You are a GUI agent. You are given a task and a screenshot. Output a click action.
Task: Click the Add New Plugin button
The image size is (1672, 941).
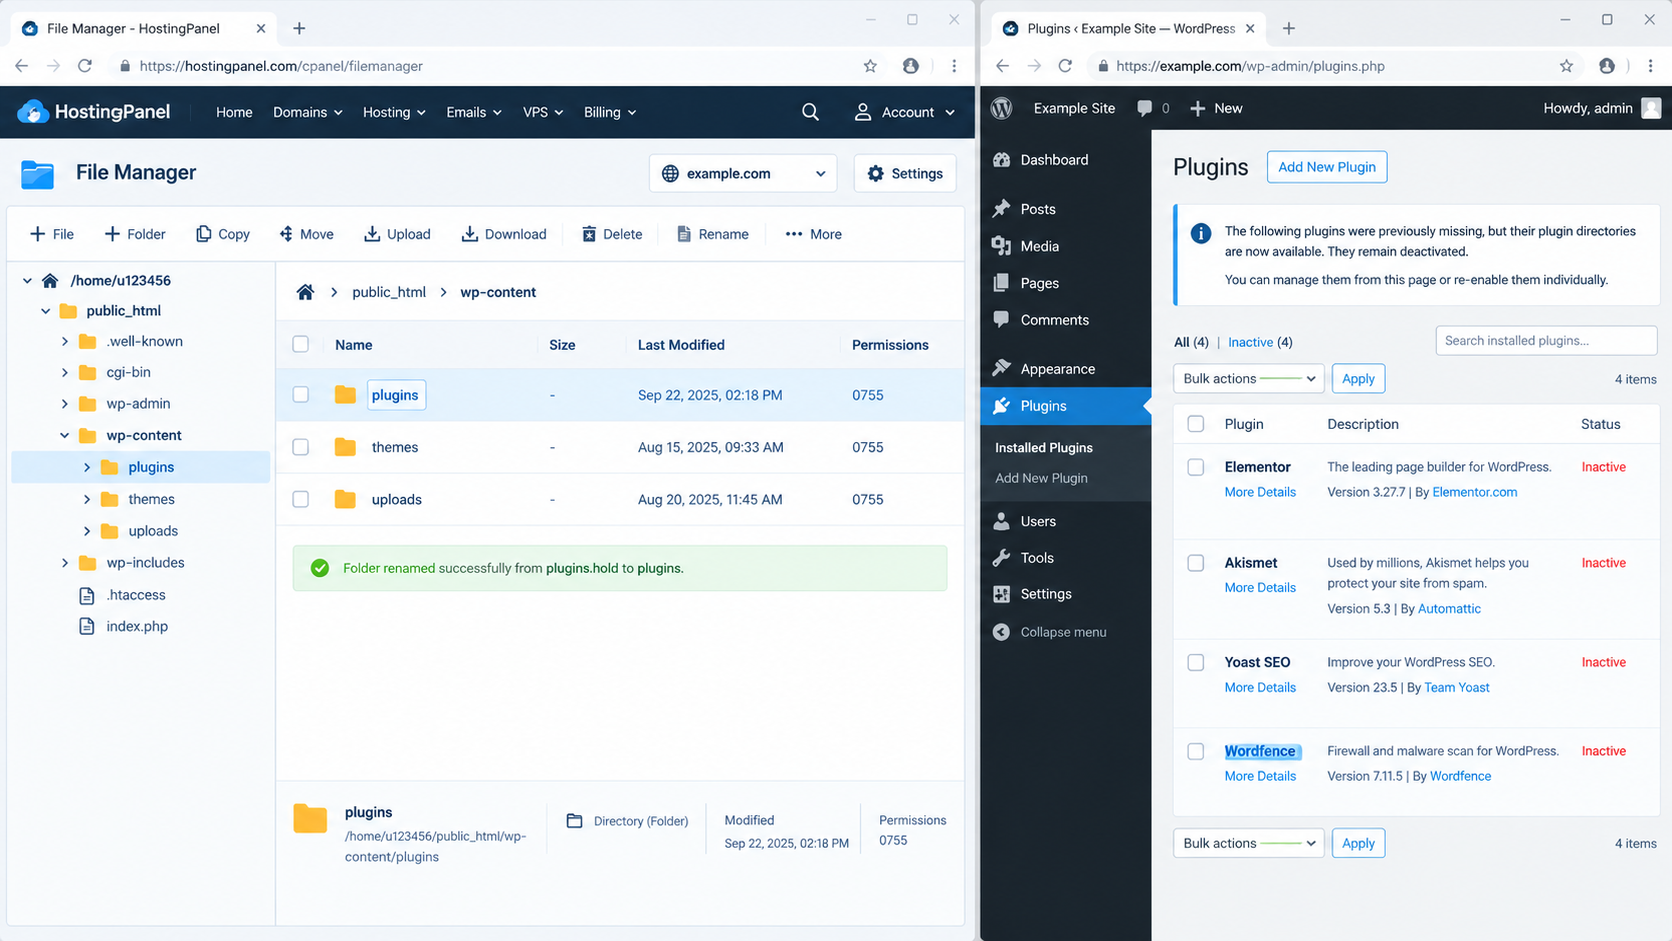(1327, 167)
